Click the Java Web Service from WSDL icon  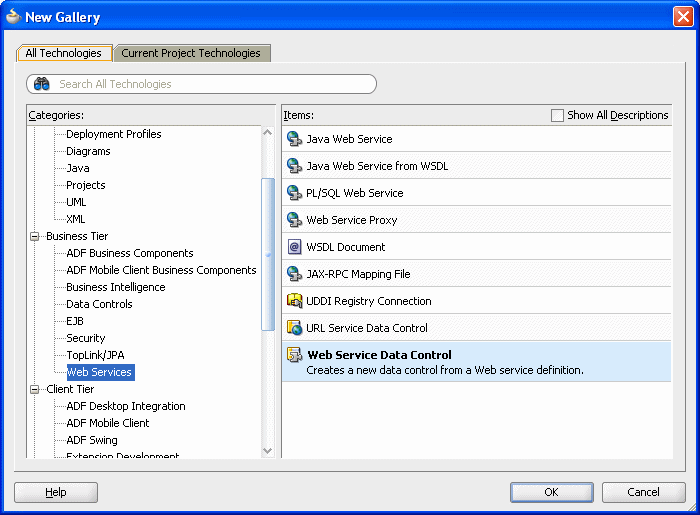(294, 166)
